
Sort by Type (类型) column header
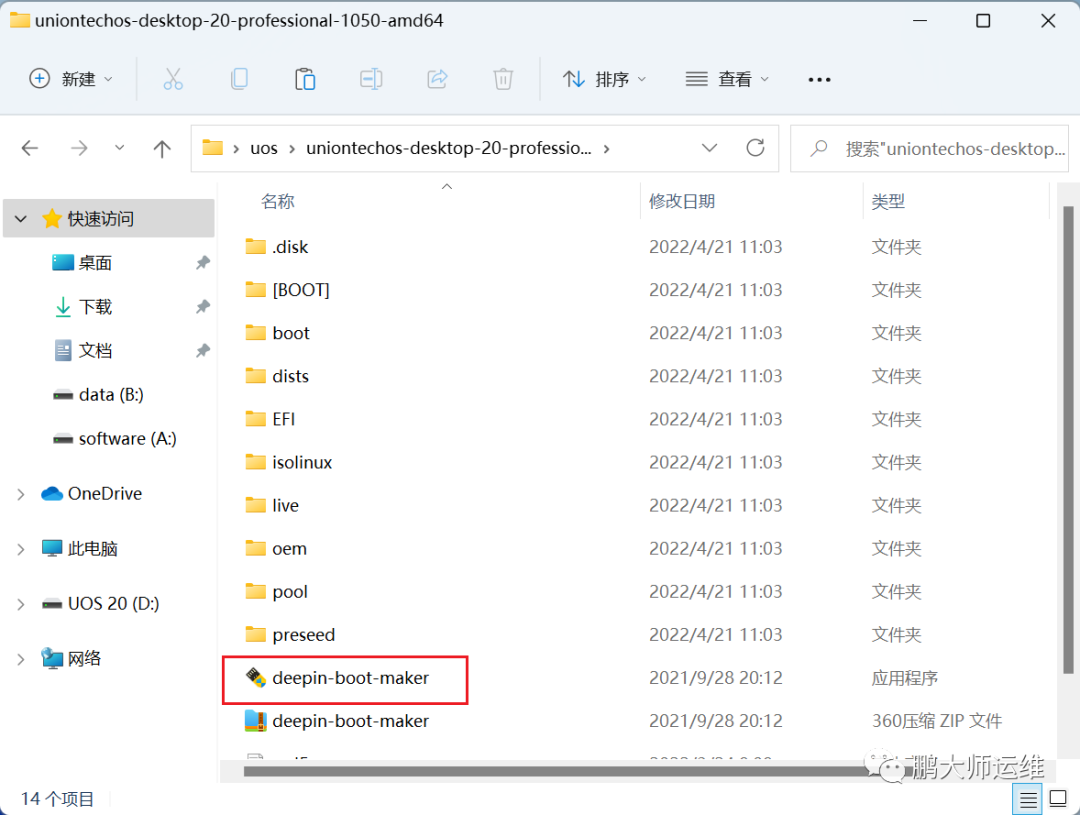pyautogui.click(x=888, y=201)
